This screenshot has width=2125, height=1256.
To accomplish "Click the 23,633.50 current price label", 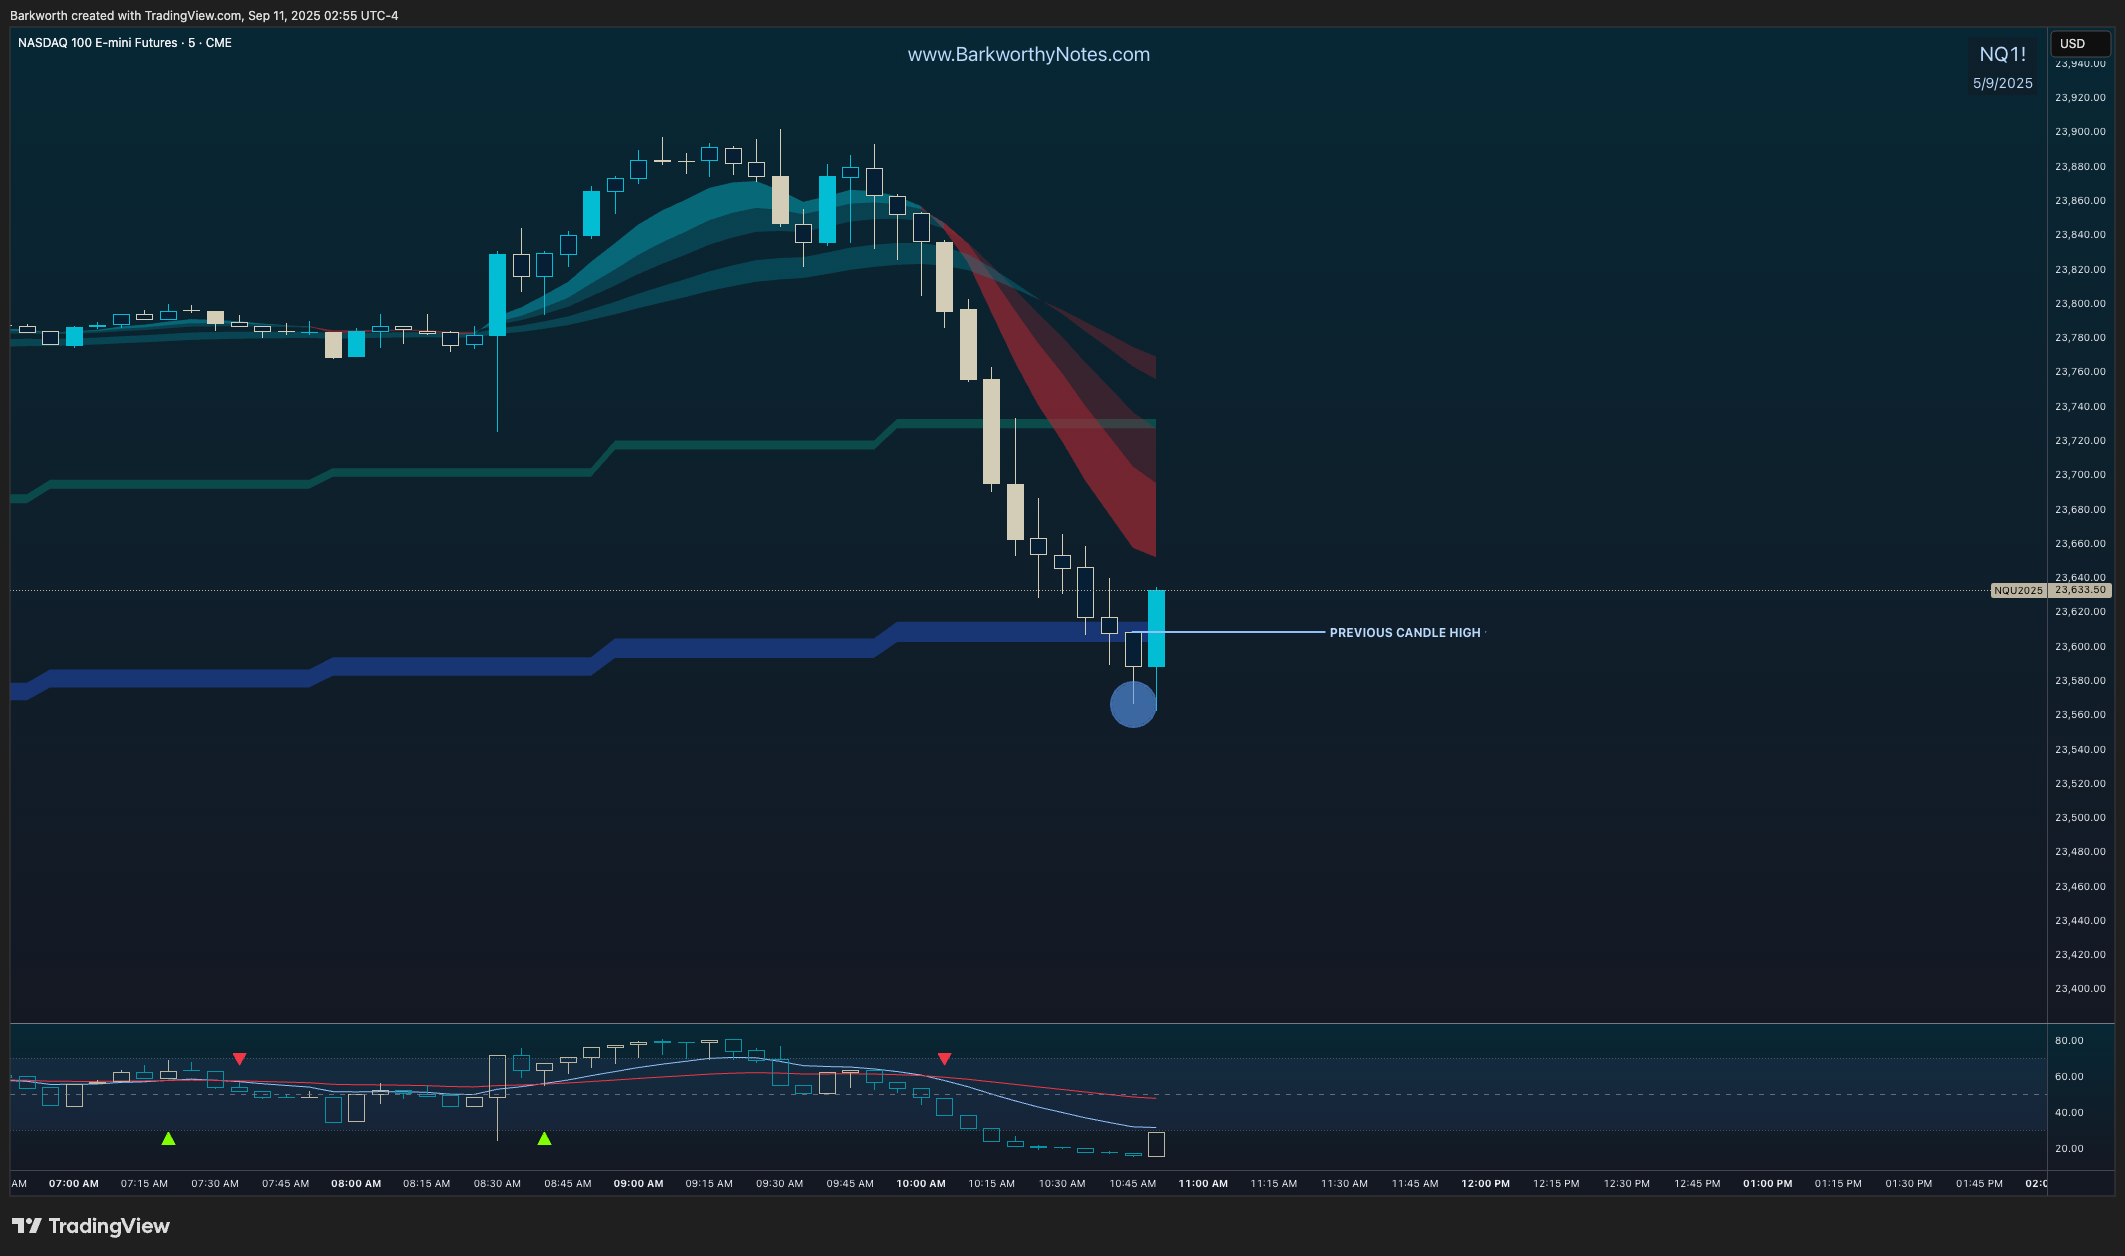I will (2080, 591).
